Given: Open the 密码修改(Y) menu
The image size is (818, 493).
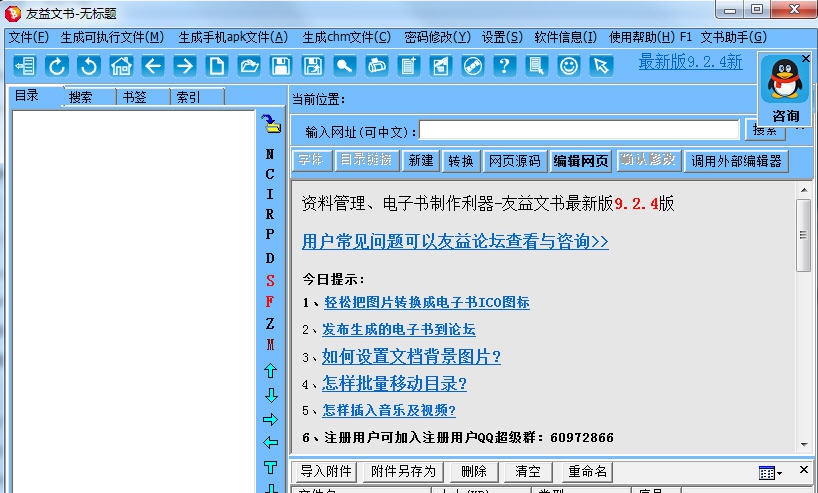Looking at the screenshot, I should tap(437, 37).
